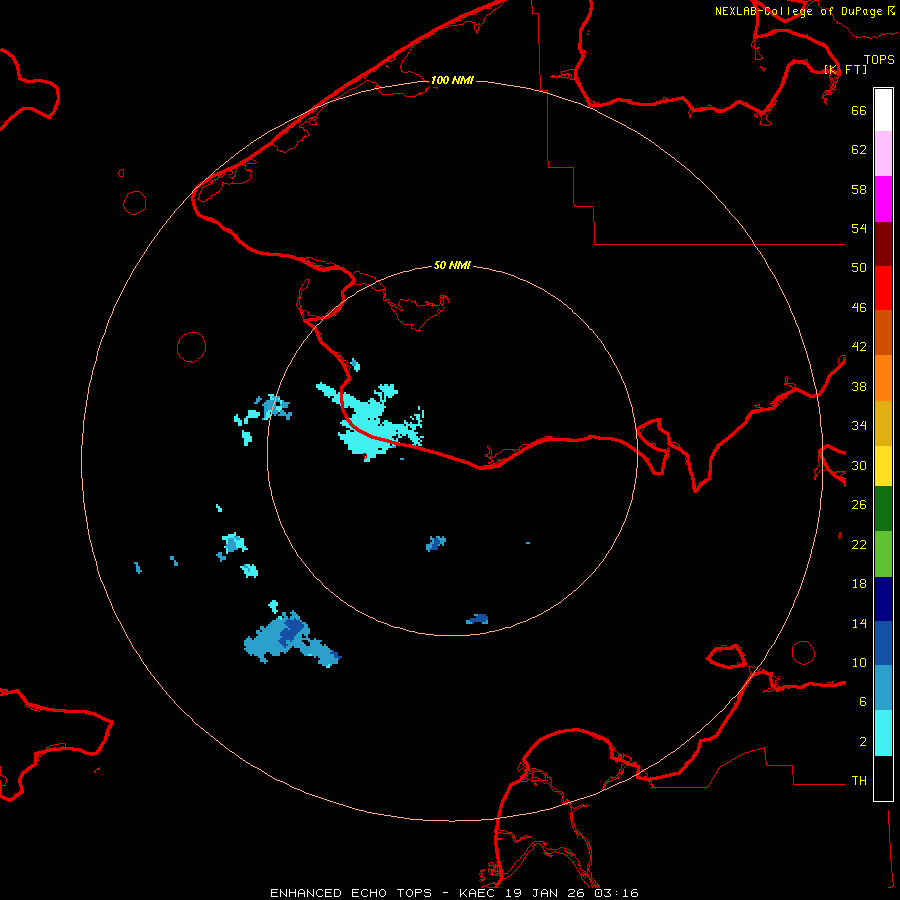Click the 62 legend value

point(859,150)
